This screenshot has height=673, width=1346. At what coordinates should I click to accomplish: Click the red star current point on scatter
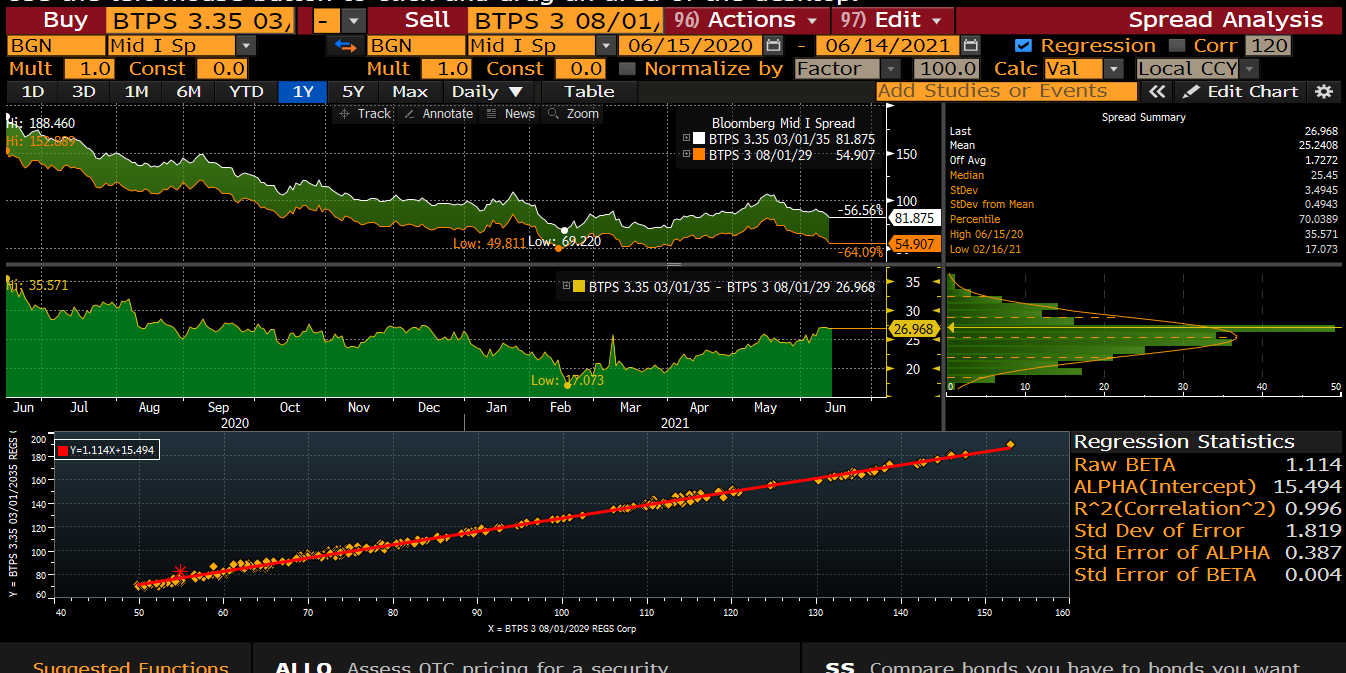point(180,572)
